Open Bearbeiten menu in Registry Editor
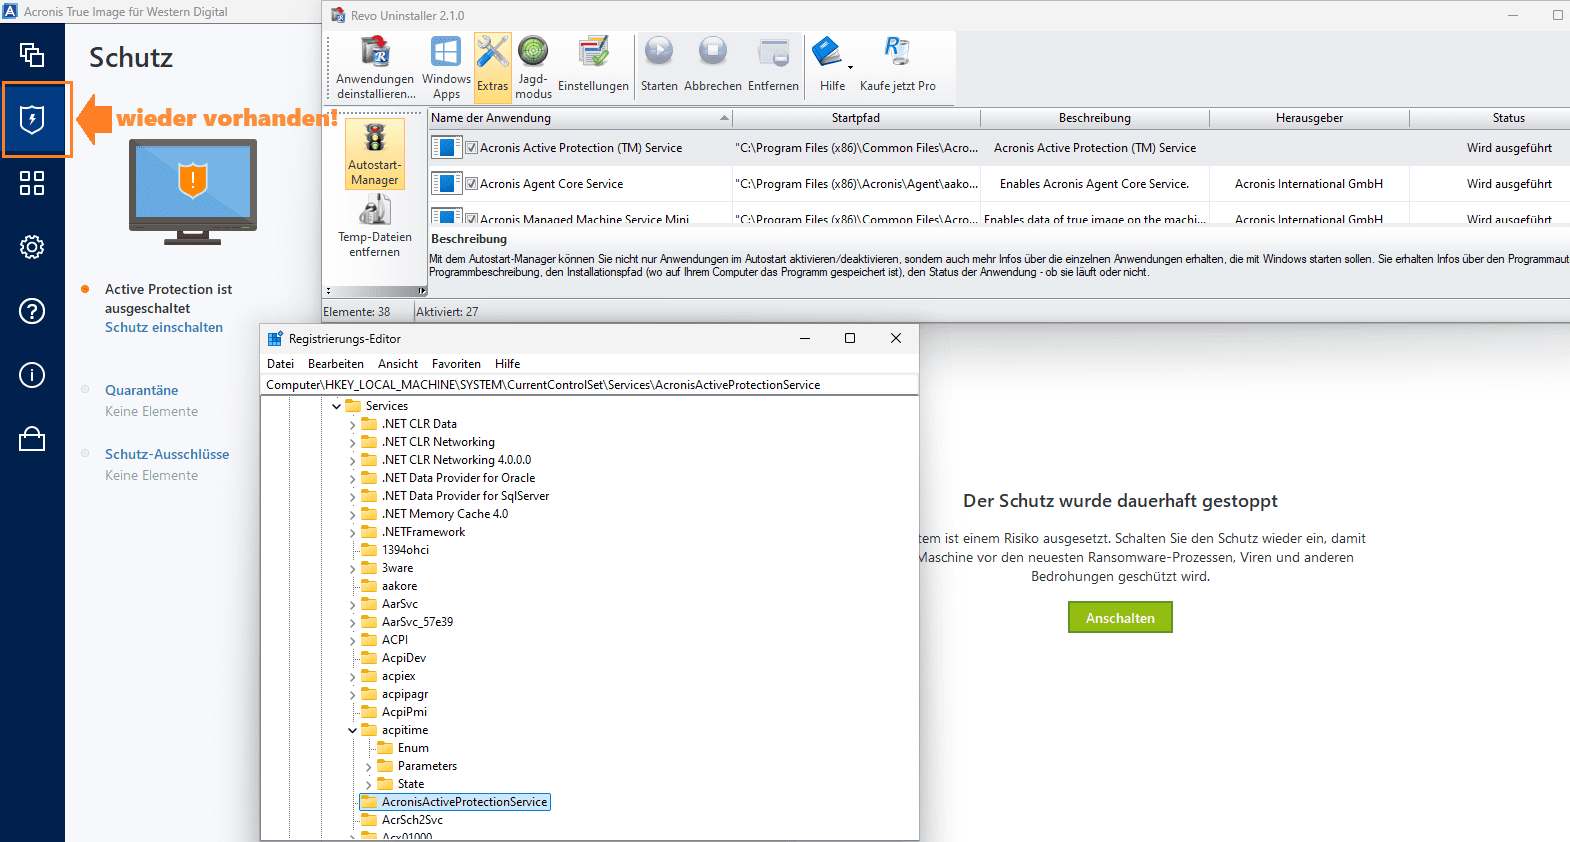Screen dimensions: 1570x842 pos(336,364)
